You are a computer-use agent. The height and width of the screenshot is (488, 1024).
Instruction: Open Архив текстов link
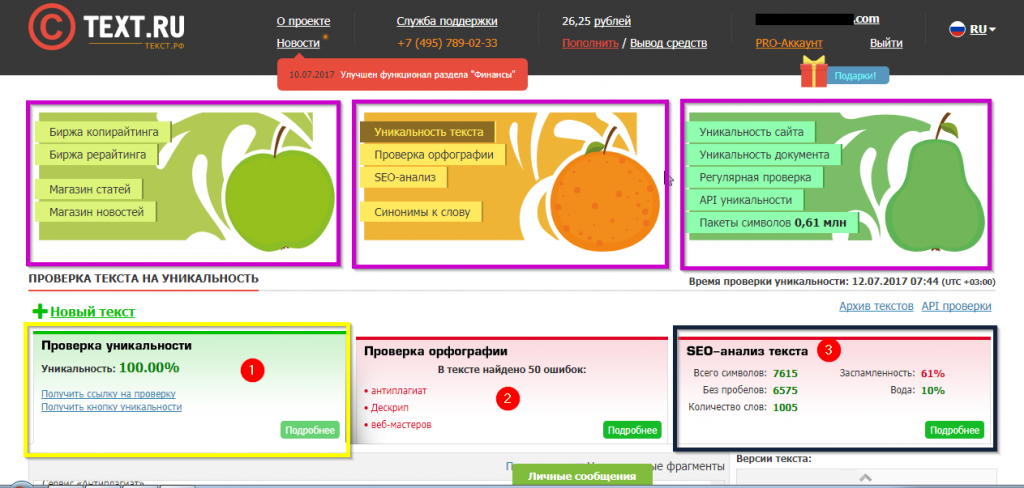pos(876,306)
